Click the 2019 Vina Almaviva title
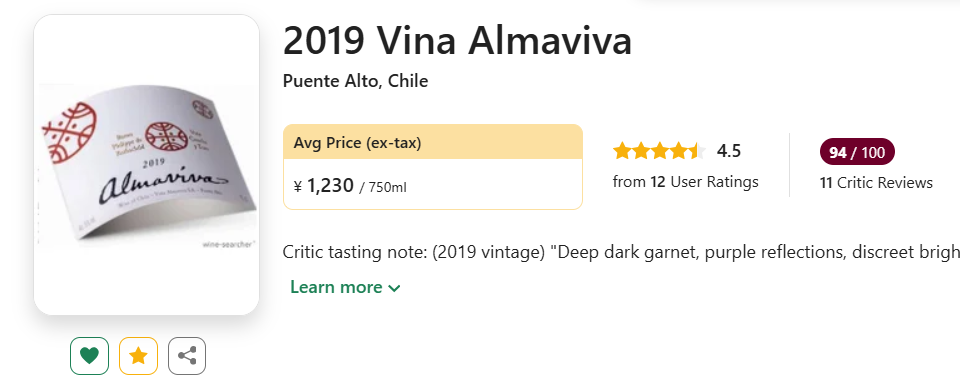 [457, 41]
